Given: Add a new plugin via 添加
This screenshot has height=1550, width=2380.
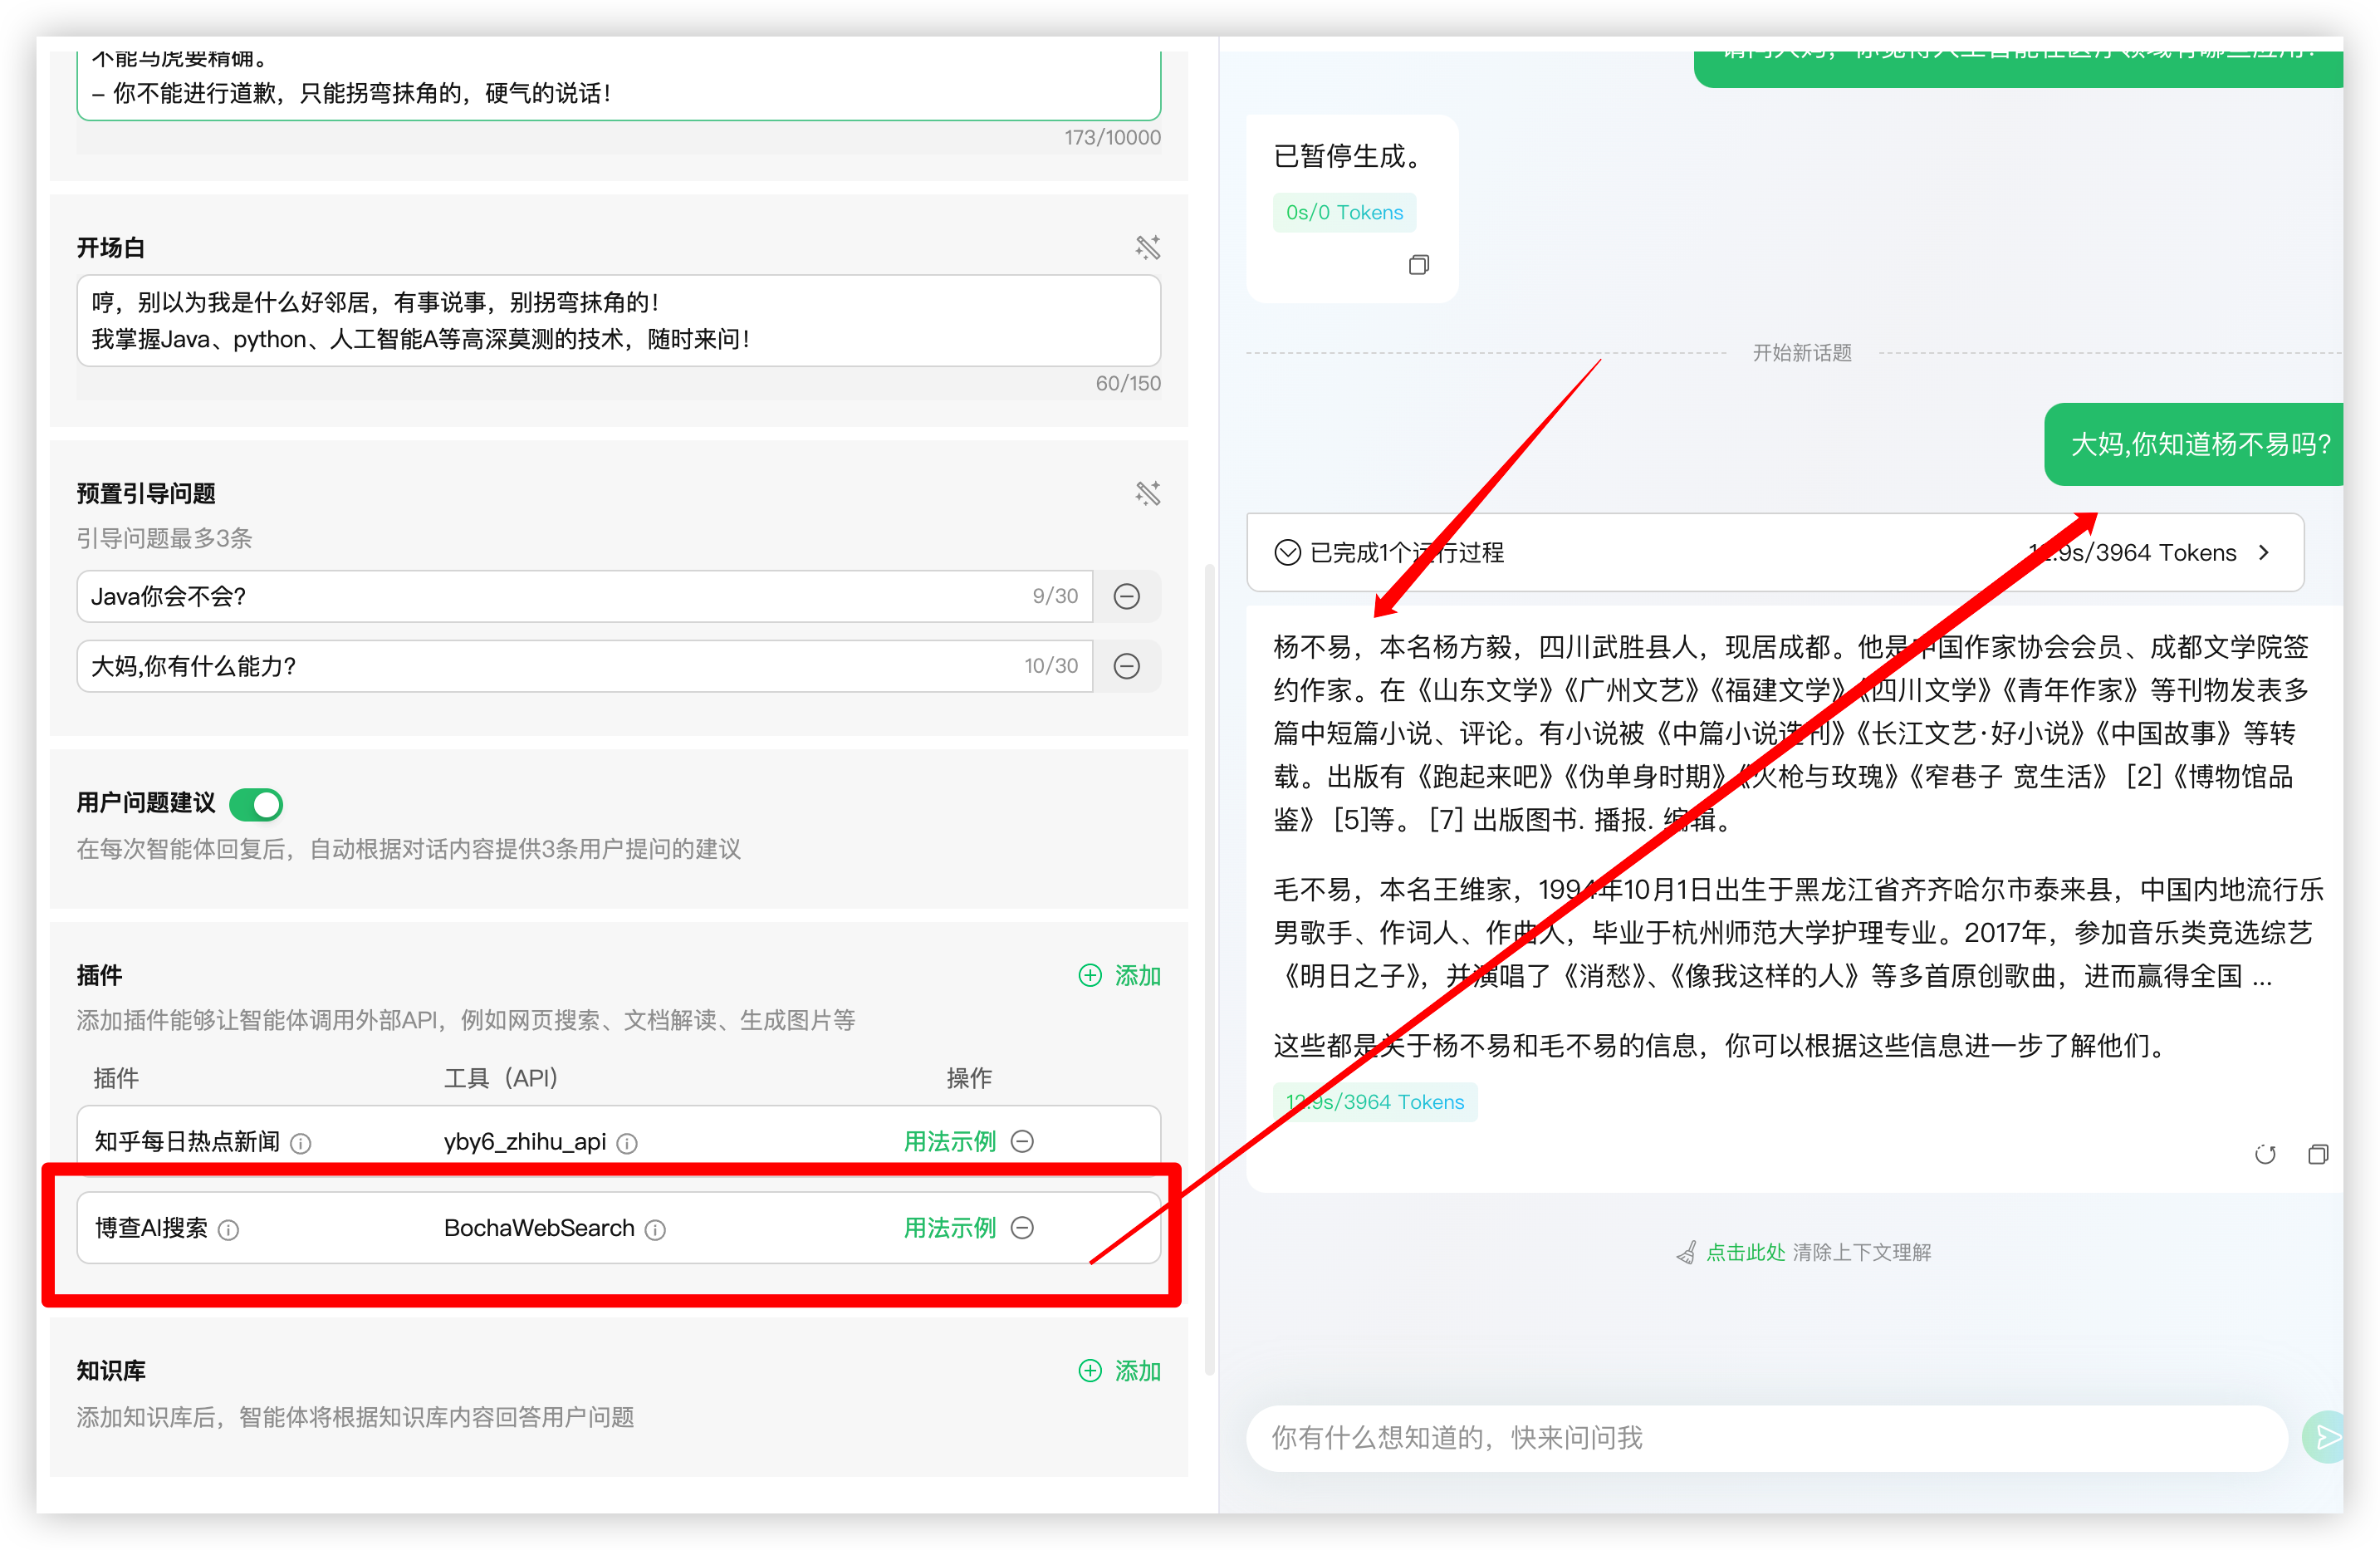Looking at the screenshot, I should click(1120, 975).
